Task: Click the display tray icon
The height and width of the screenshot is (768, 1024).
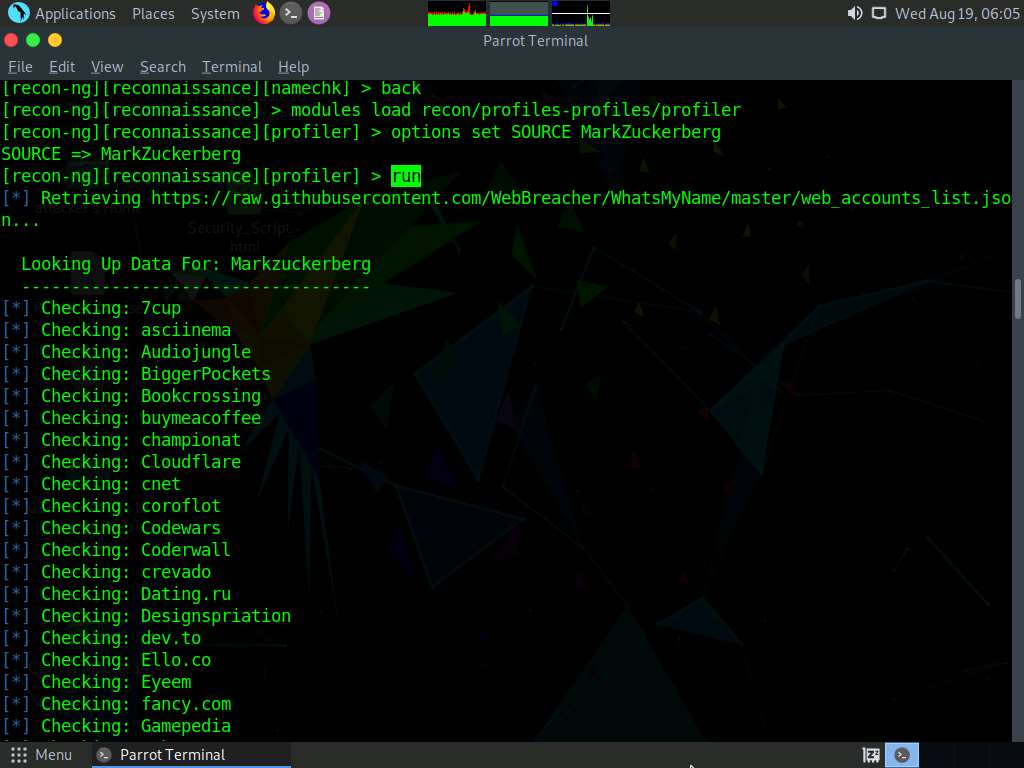Action: point(879,14)
